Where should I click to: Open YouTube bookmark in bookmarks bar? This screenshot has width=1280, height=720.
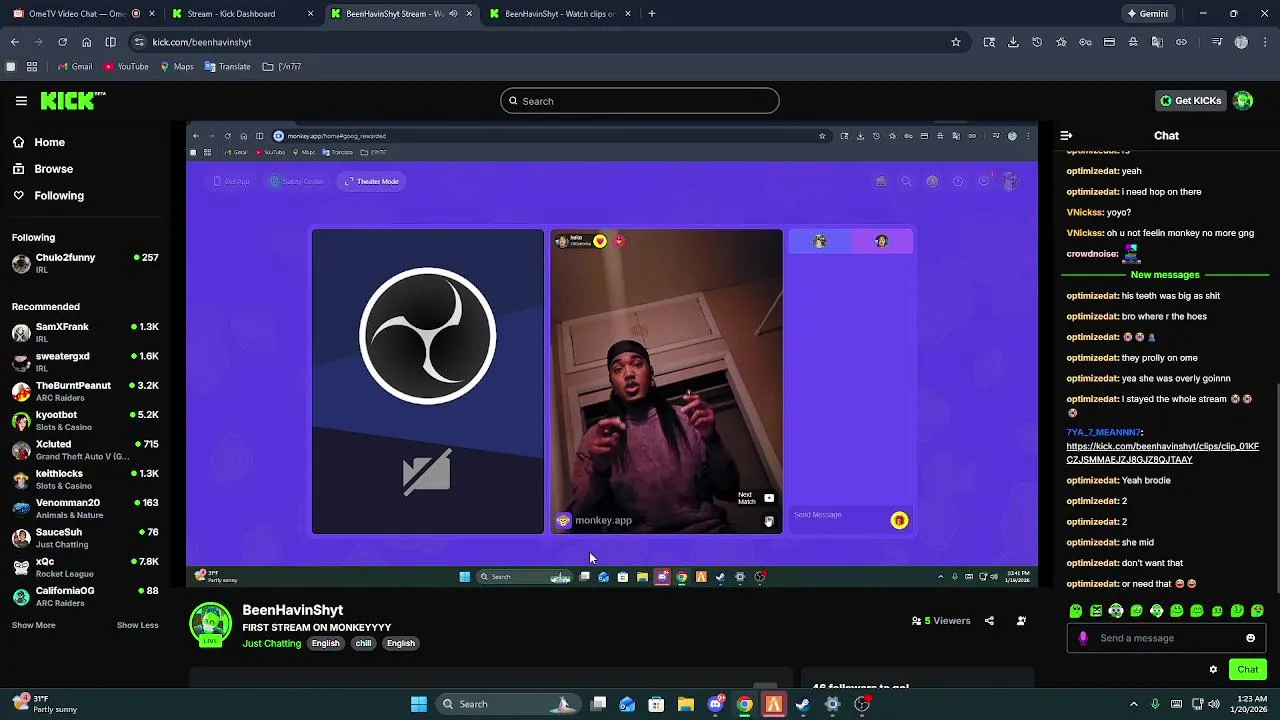pyautogui.click(x=126, y=67)
